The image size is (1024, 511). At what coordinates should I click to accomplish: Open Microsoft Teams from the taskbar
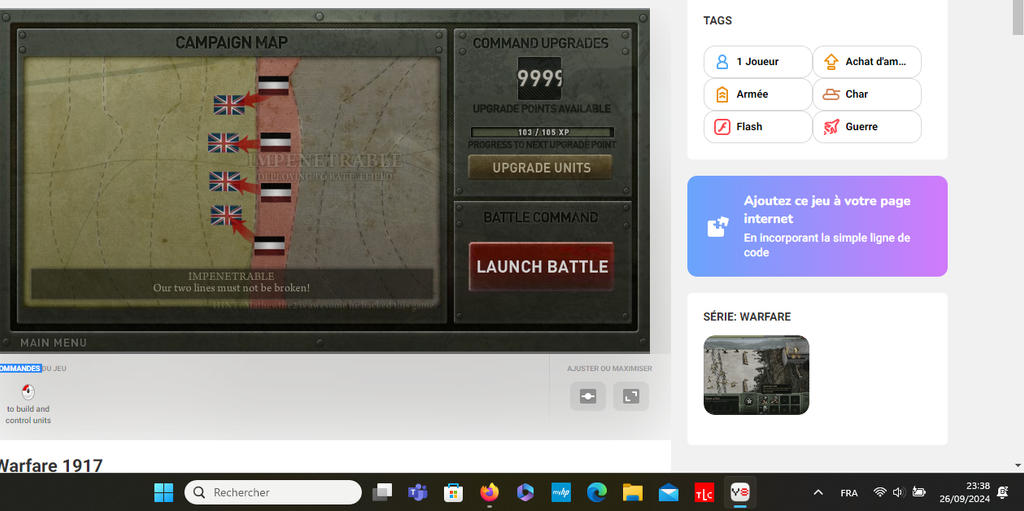click(417, 492)
